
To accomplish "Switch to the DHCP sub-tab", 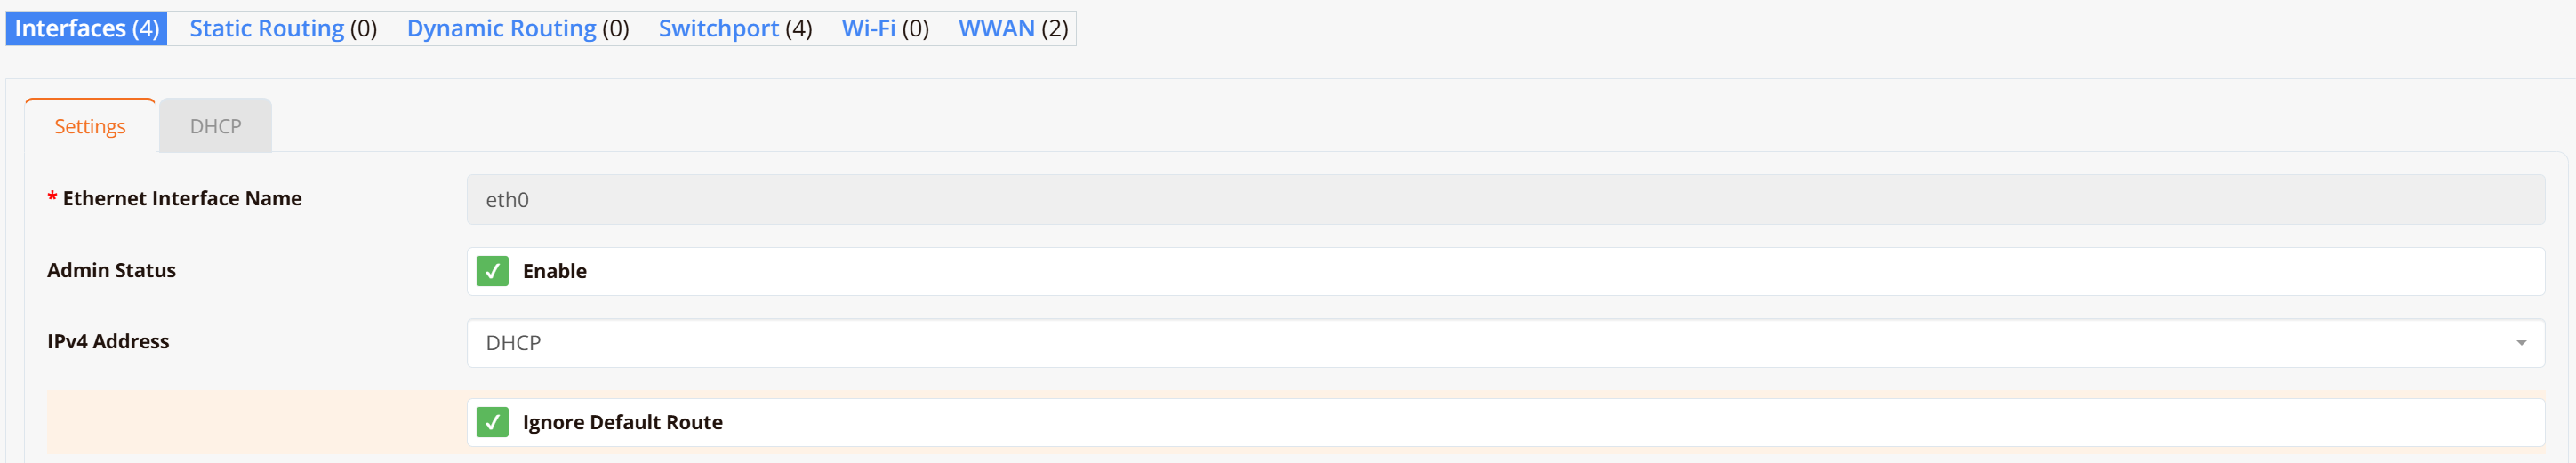I will (215, 126).
